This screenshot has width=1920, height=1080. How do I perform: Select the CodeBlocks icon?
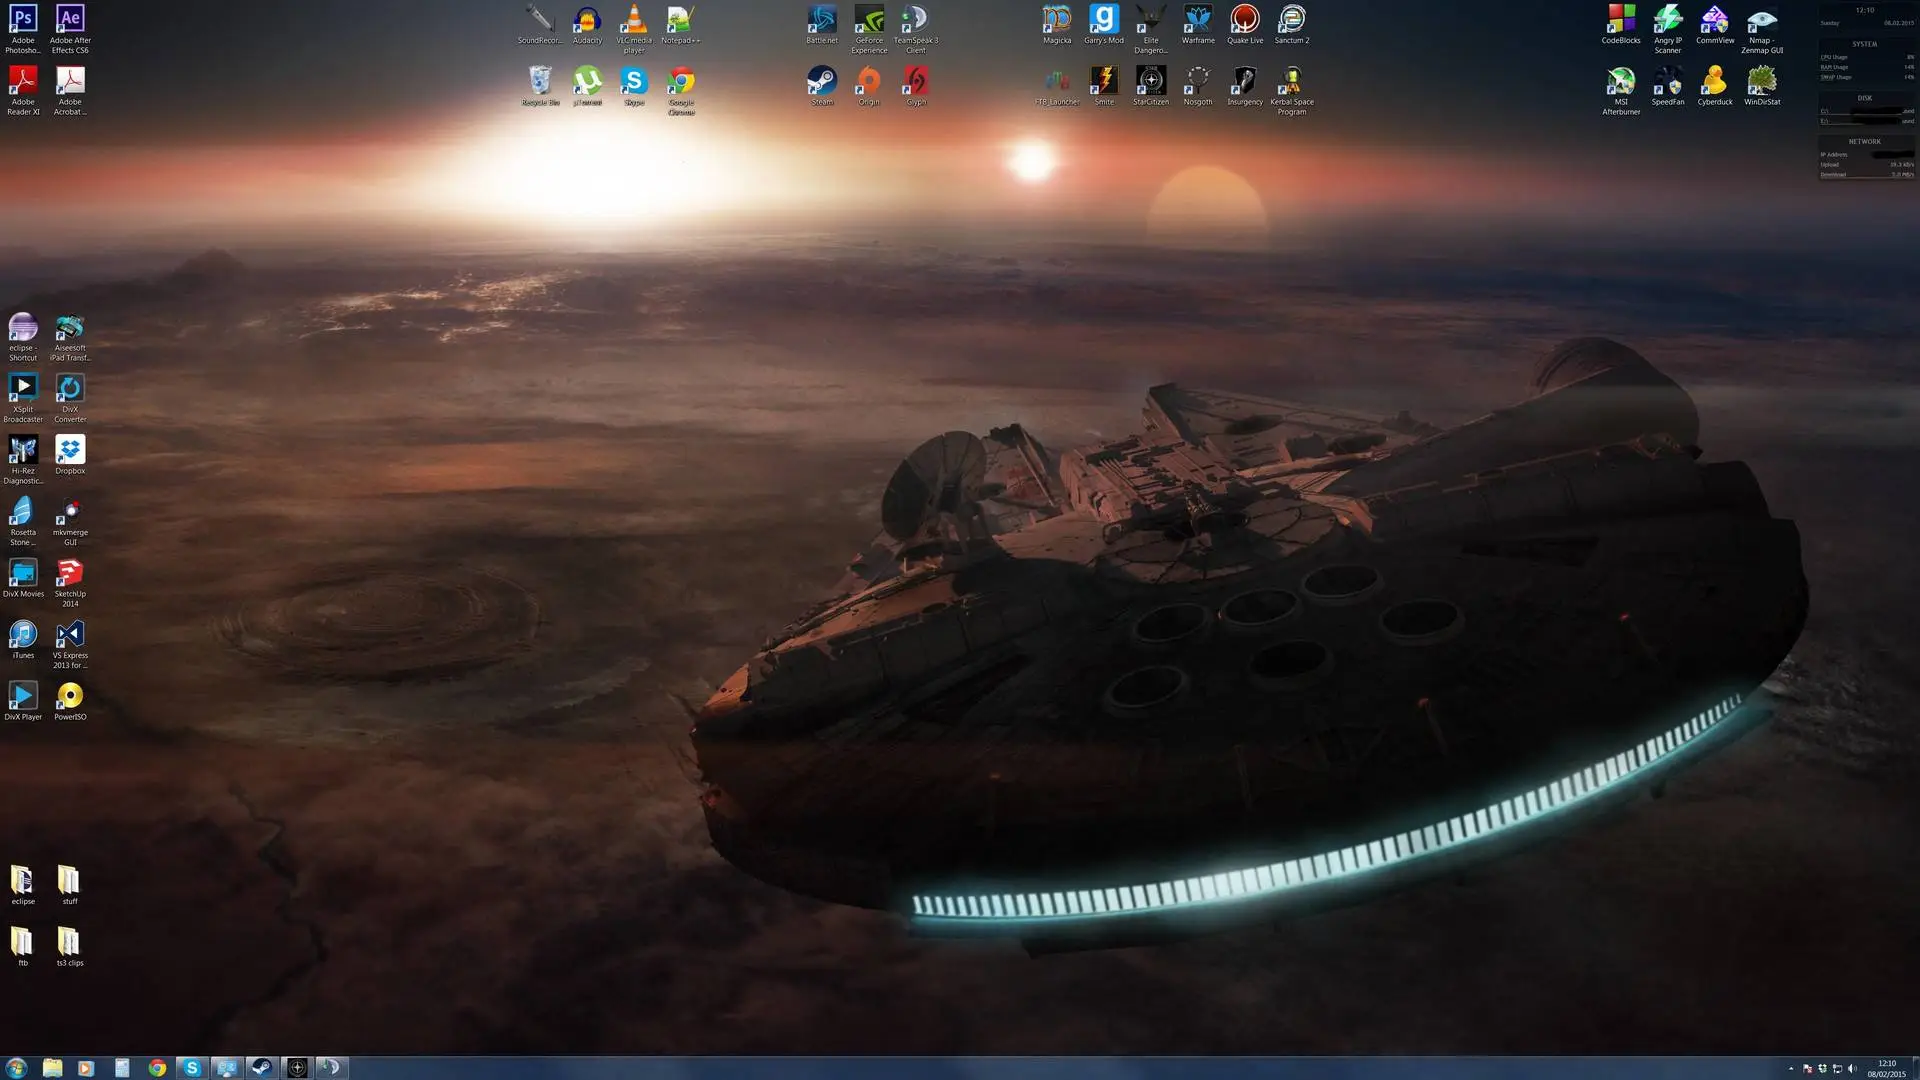[x=1621, y=25]
